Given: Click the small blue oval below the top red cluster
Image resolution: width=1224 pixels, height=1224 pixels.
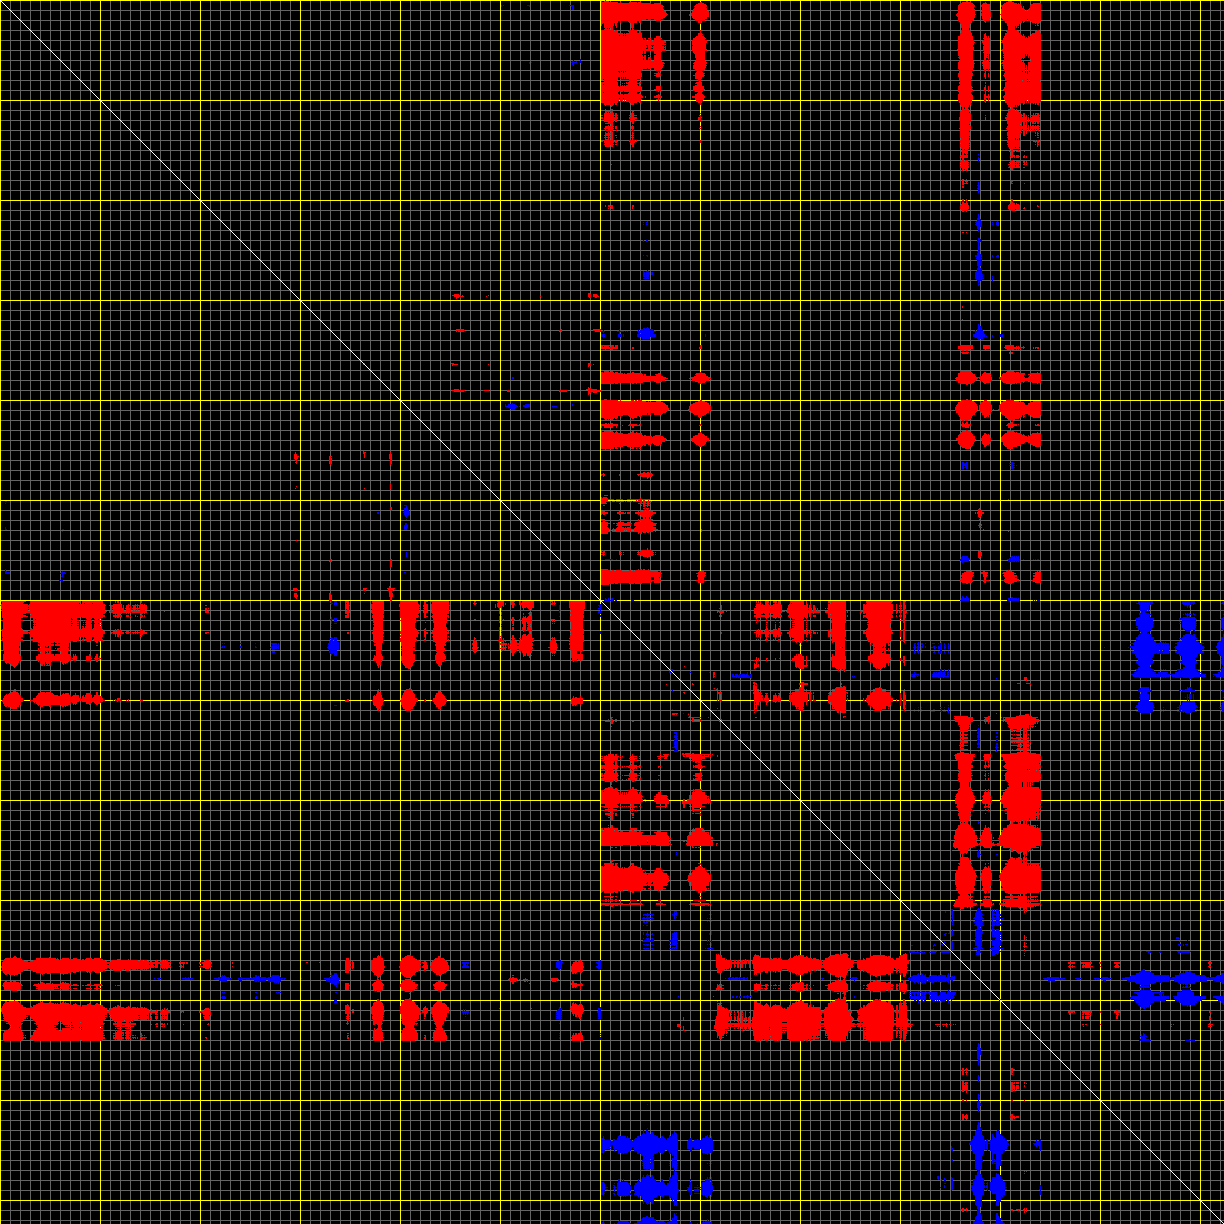Looking at the screenshot, I should [x=646, y=333].
